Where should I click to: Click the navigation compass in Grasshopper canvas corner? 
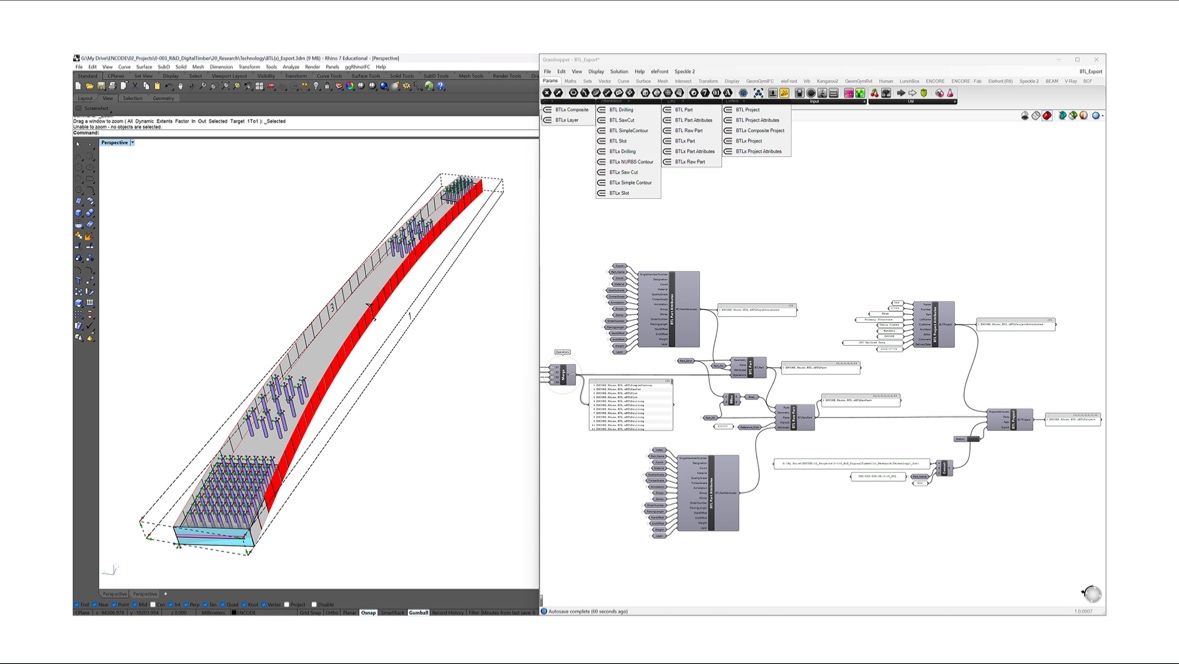[1091, 593]
